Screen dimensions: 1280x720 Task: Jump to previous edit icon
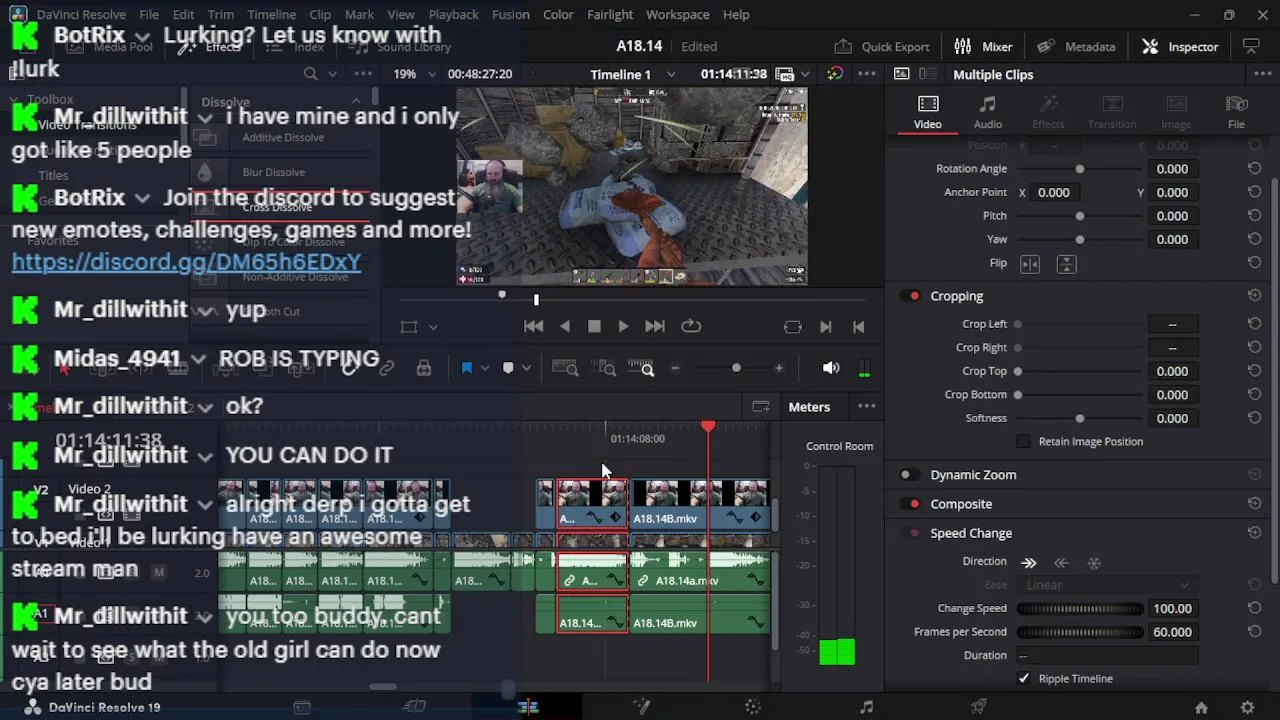pyautogui.click(x=858, y=326)
